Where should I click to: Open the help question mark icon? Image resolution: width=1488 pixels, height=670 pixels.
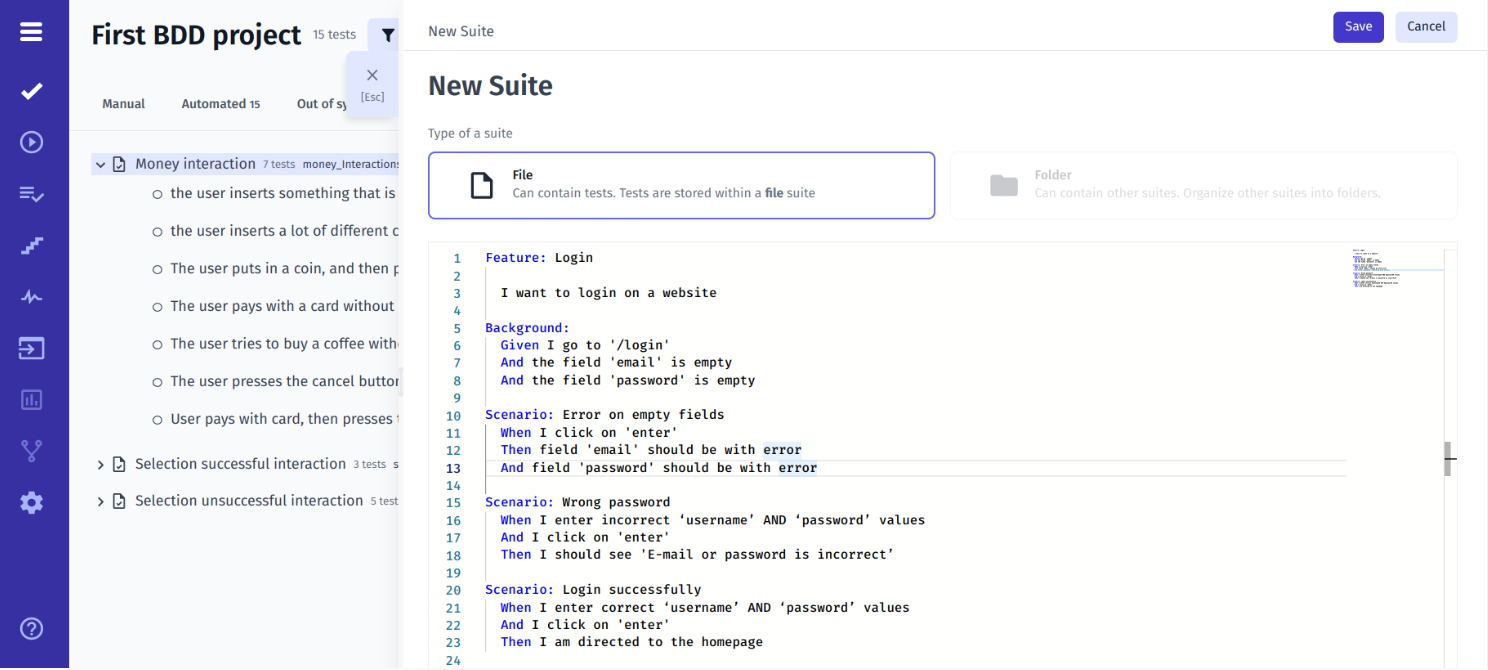click(31, 629)
